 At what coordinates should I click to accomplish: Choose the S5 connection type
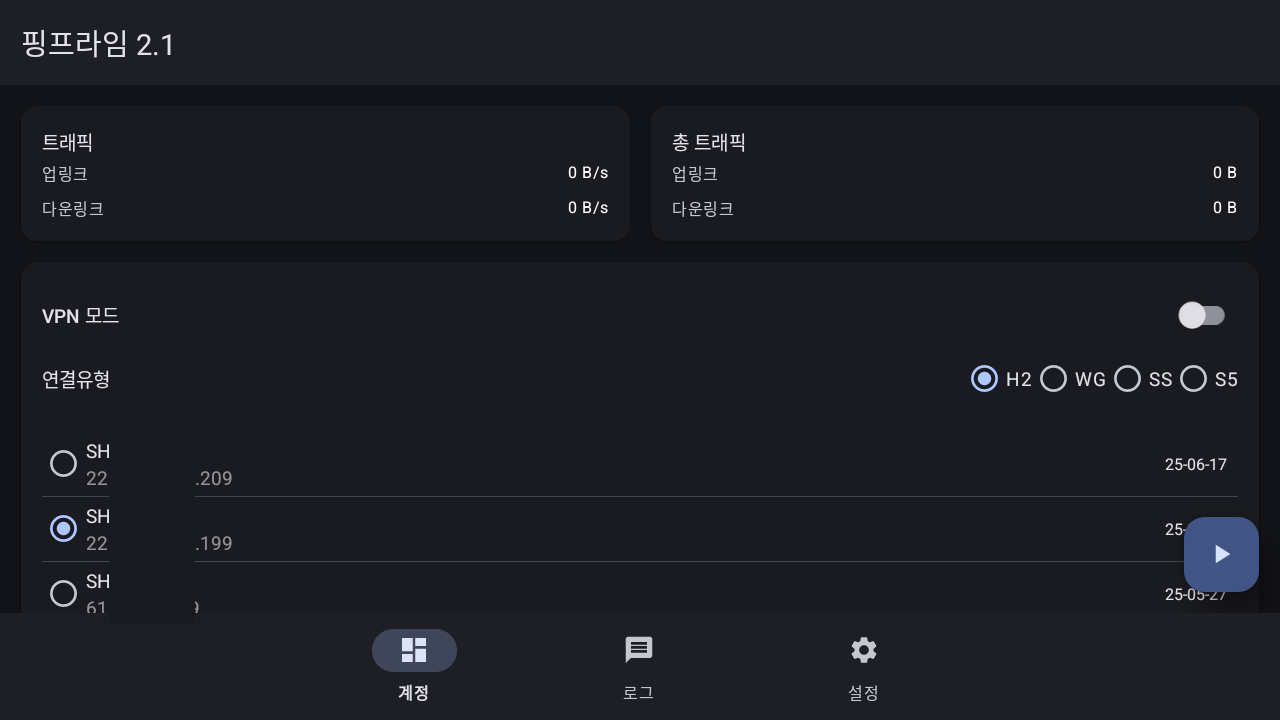click(x=1194, y=379)
